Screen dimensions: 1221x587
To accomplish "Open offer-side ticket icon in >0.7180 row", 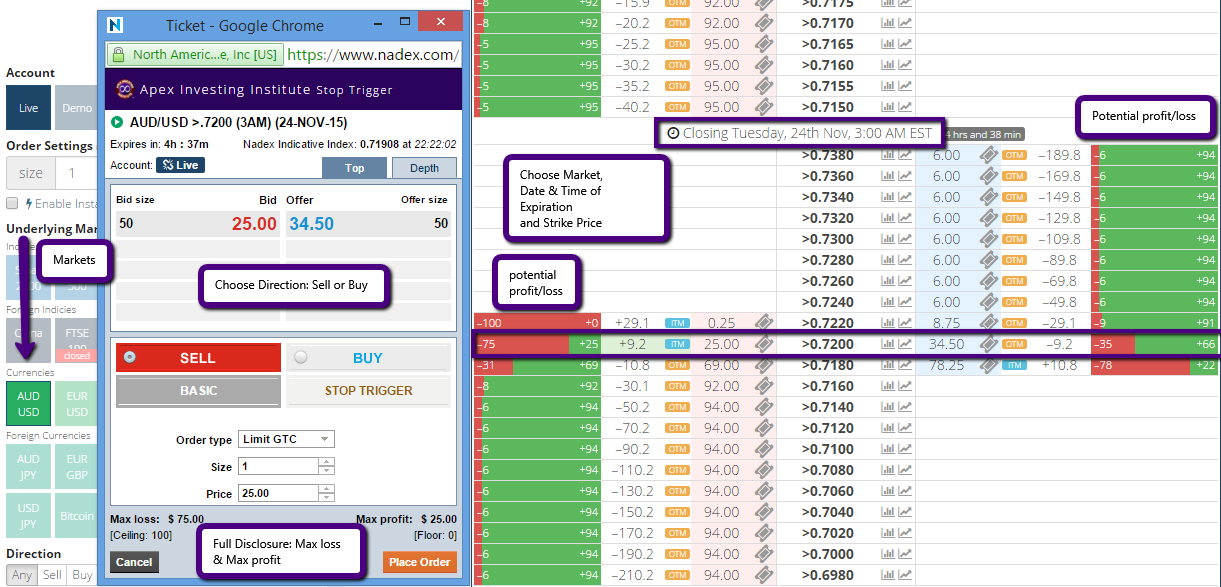I will [x=989, y=365].
